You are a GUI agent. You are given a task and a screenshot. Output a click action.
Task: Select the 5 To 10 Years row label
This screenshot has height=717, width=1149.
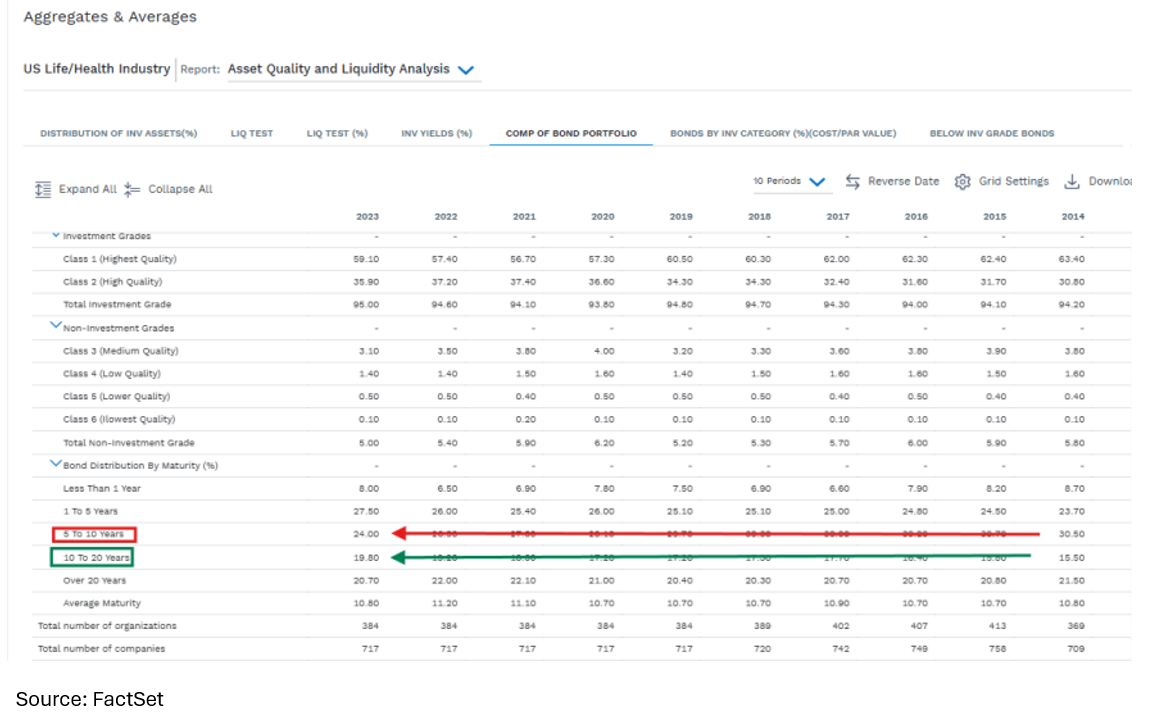point(94,534)
